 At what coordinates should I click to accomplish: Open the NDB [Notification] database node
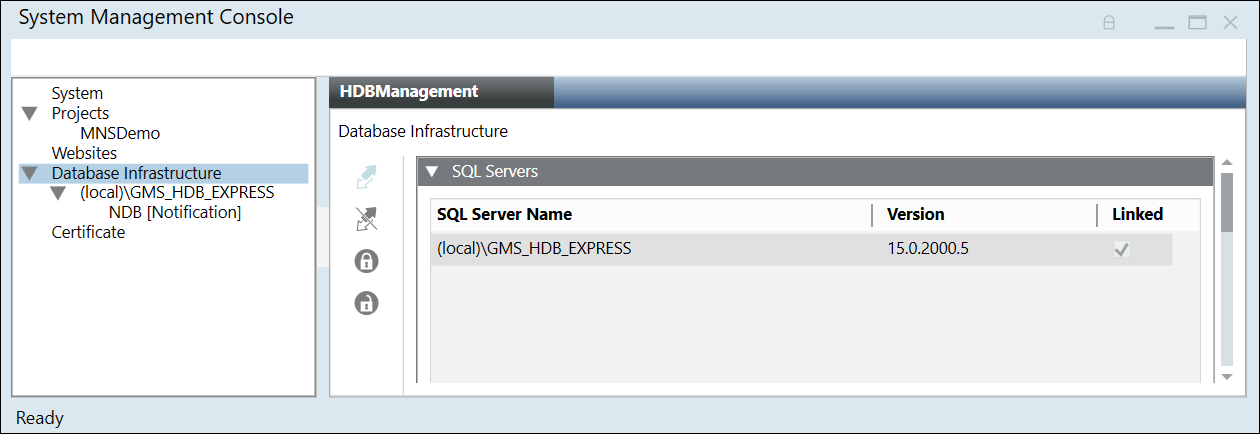[x=174, y=212]
